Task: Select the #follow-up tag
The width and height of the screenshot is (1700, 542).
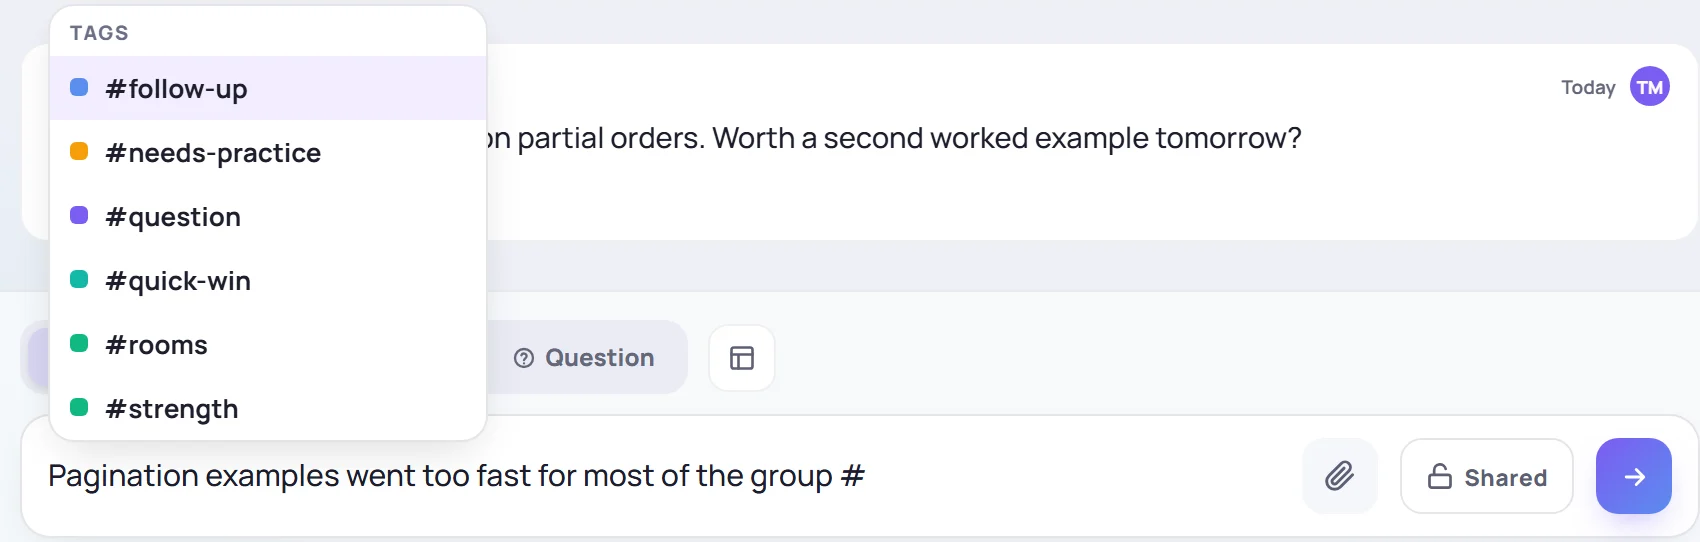Action: (268, 88)
